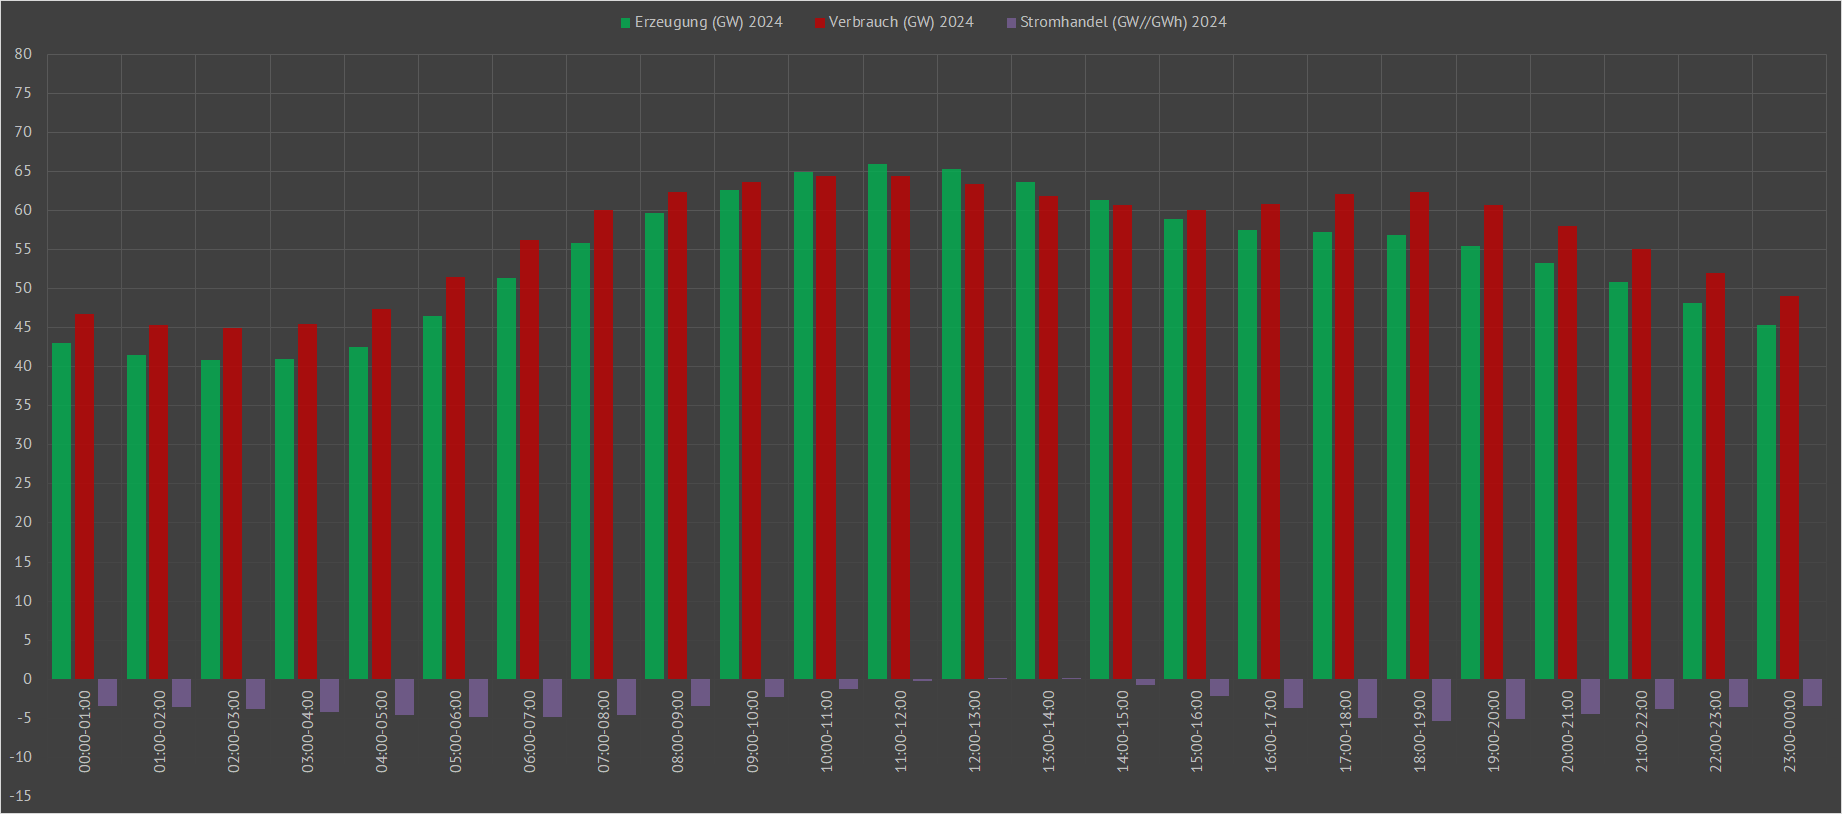
Task: Click the red Verbrauch legend swatch
Action: (x=820, y=23)
